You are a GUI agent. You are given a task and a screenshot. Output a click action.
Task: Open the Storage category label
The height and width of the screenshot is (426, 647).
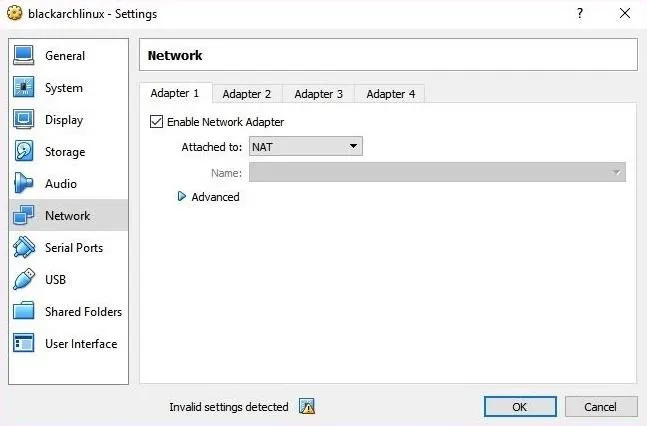65,152
